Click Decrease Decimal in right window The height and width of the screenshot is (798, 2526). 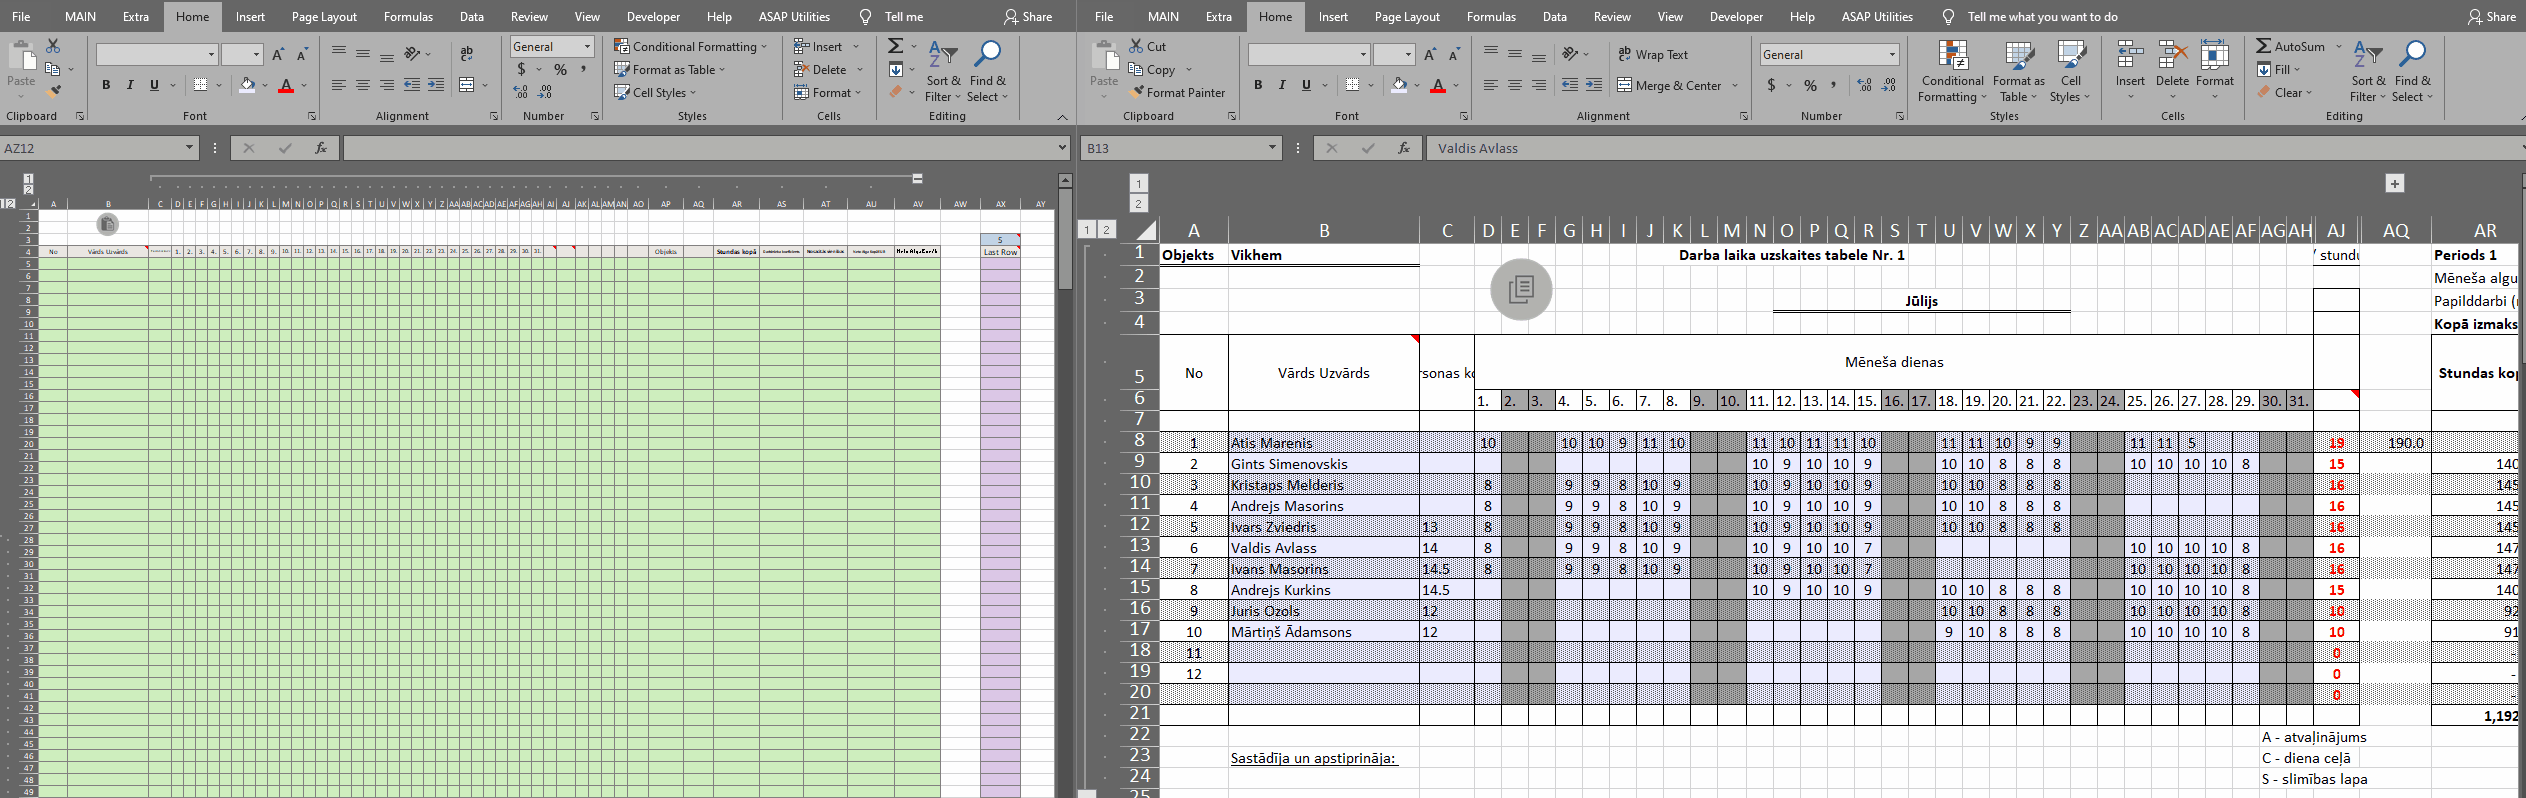point(1888,85)
